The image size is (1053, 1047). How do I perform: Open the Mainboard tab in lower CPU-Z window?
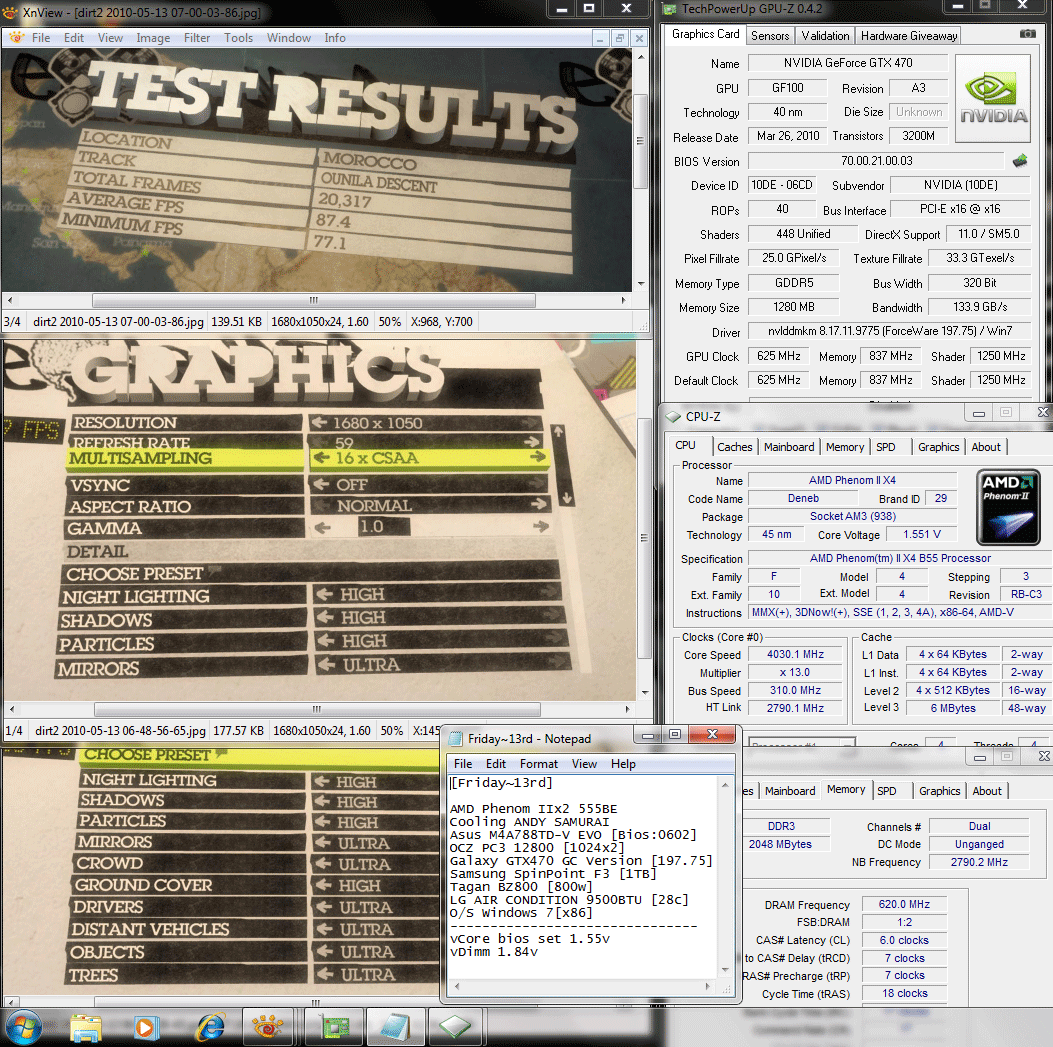(x=790, y=790)
